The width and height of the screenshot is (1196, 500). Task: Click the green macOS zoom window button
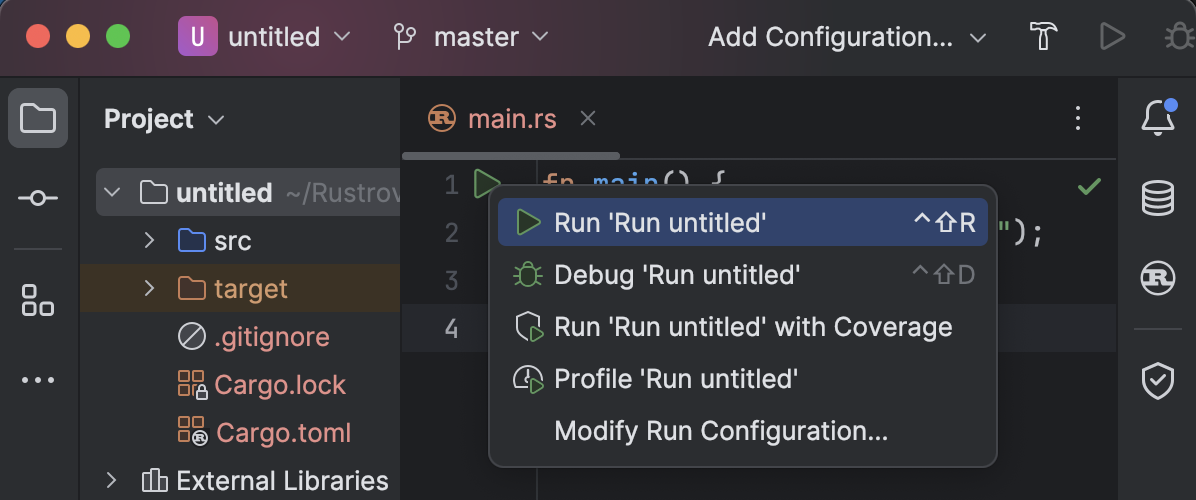tap(117, 37)
